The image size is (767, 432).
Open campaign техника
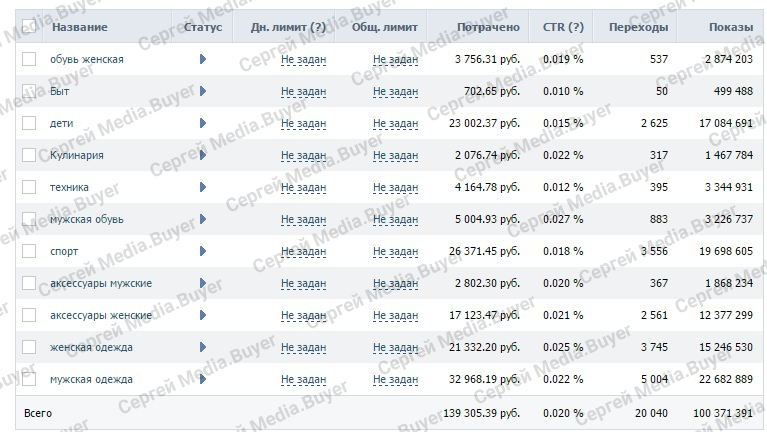coord(69,187)
